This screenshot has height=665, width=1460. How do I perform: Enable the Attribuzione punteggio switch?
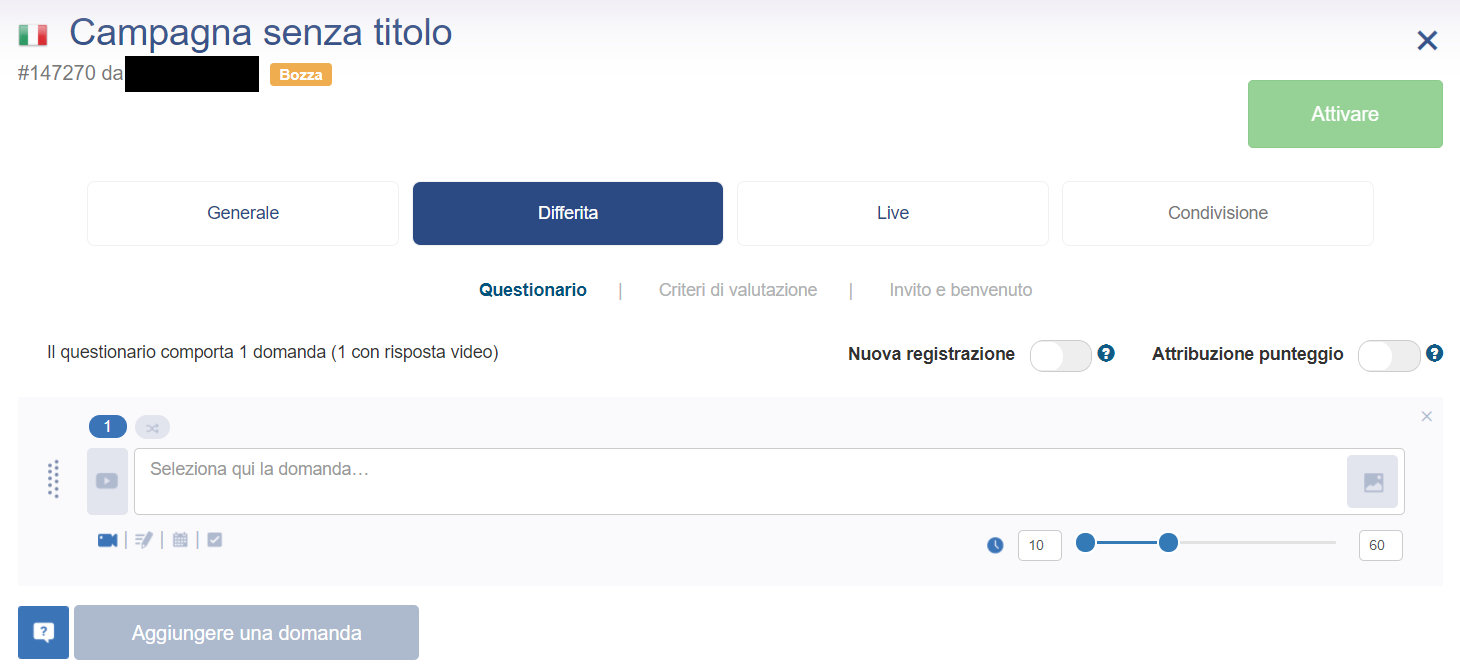point(1389,355)
